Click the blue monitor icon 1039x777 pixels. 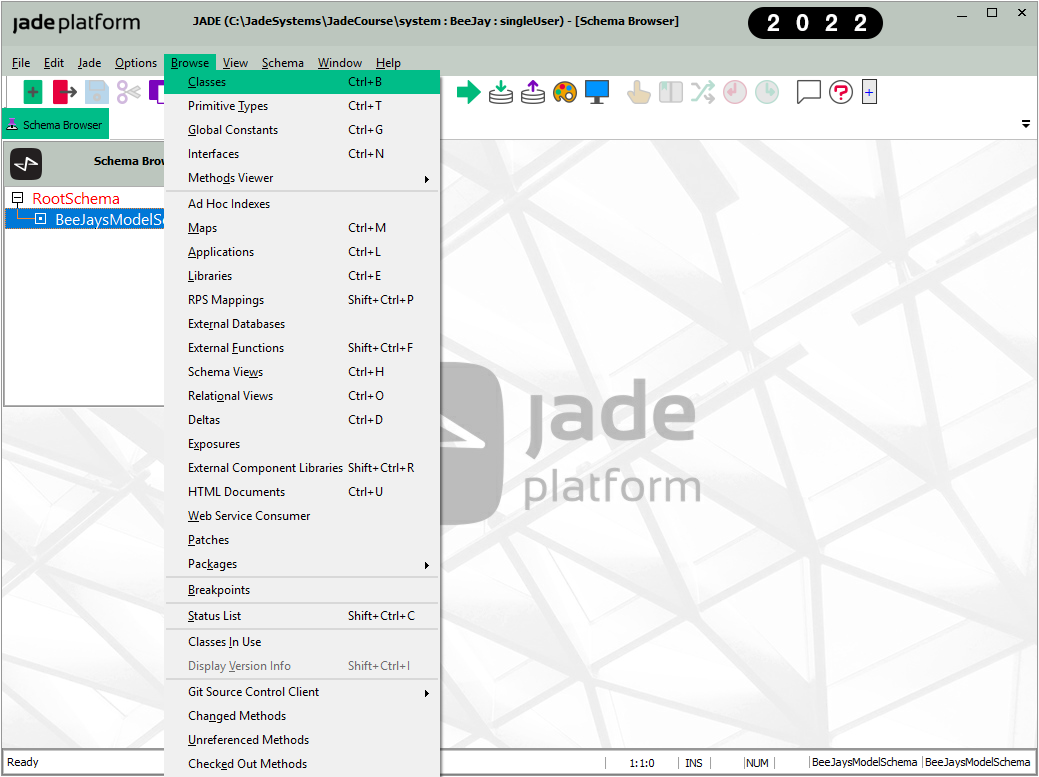(x=597, y=93)
